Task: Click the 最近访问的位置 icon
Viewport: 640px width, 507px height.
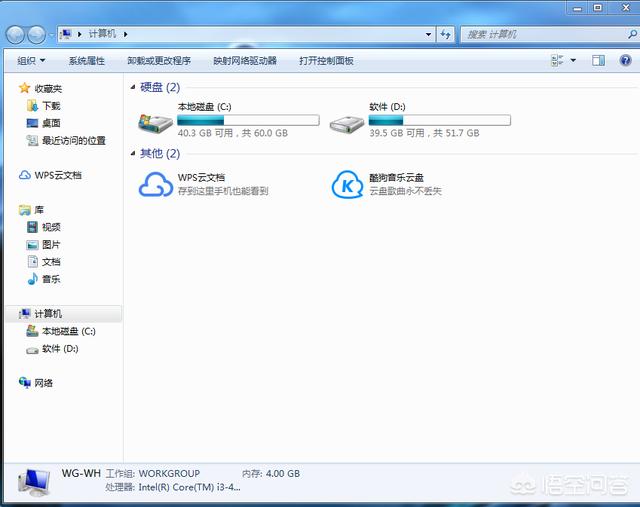Action: [32, 140]
